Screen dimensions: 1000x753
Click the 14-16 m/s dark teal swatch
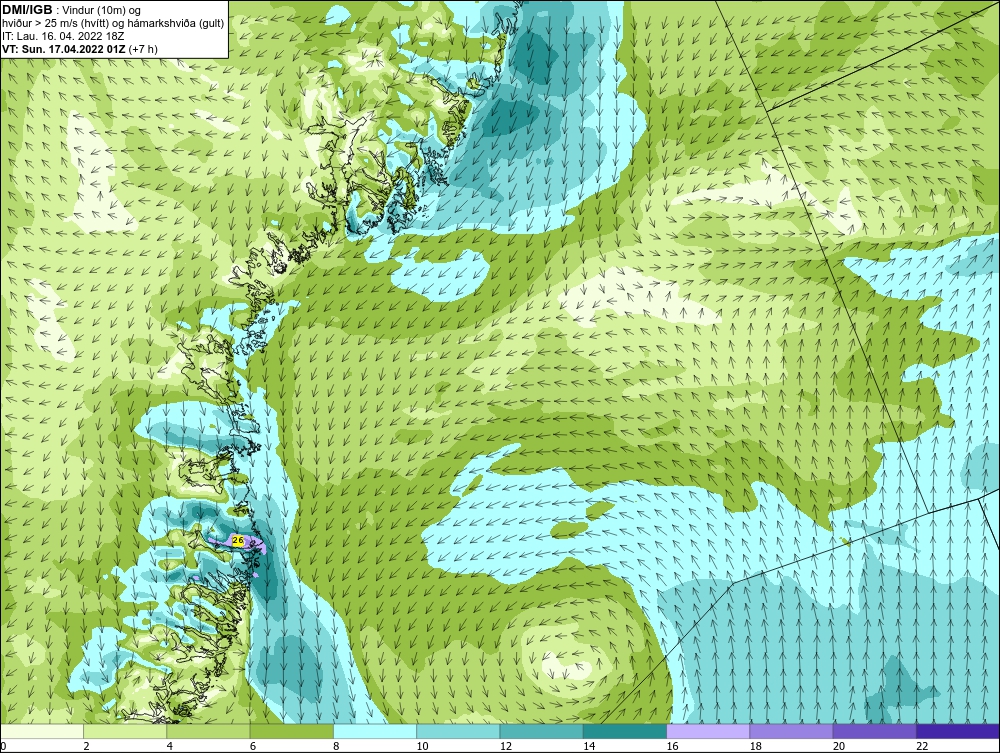pyautogui.click(x=625, y=731)
